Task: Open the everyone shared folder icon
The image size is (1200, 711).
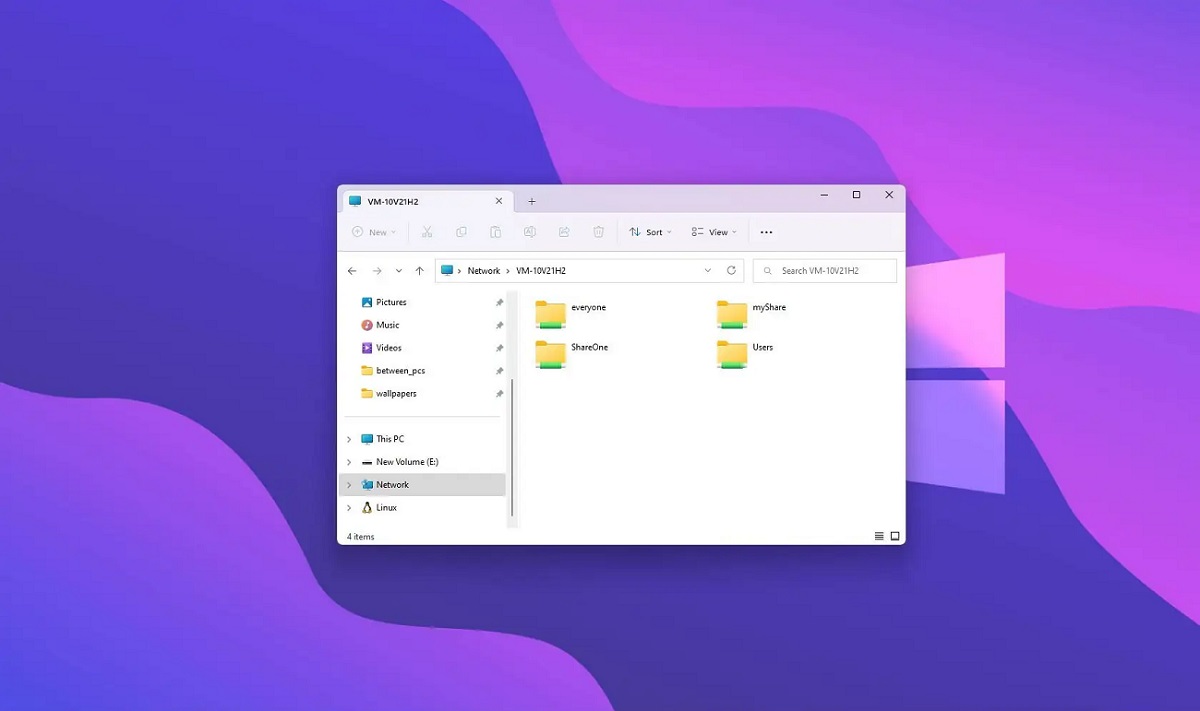Action: [x=550, y=314]
